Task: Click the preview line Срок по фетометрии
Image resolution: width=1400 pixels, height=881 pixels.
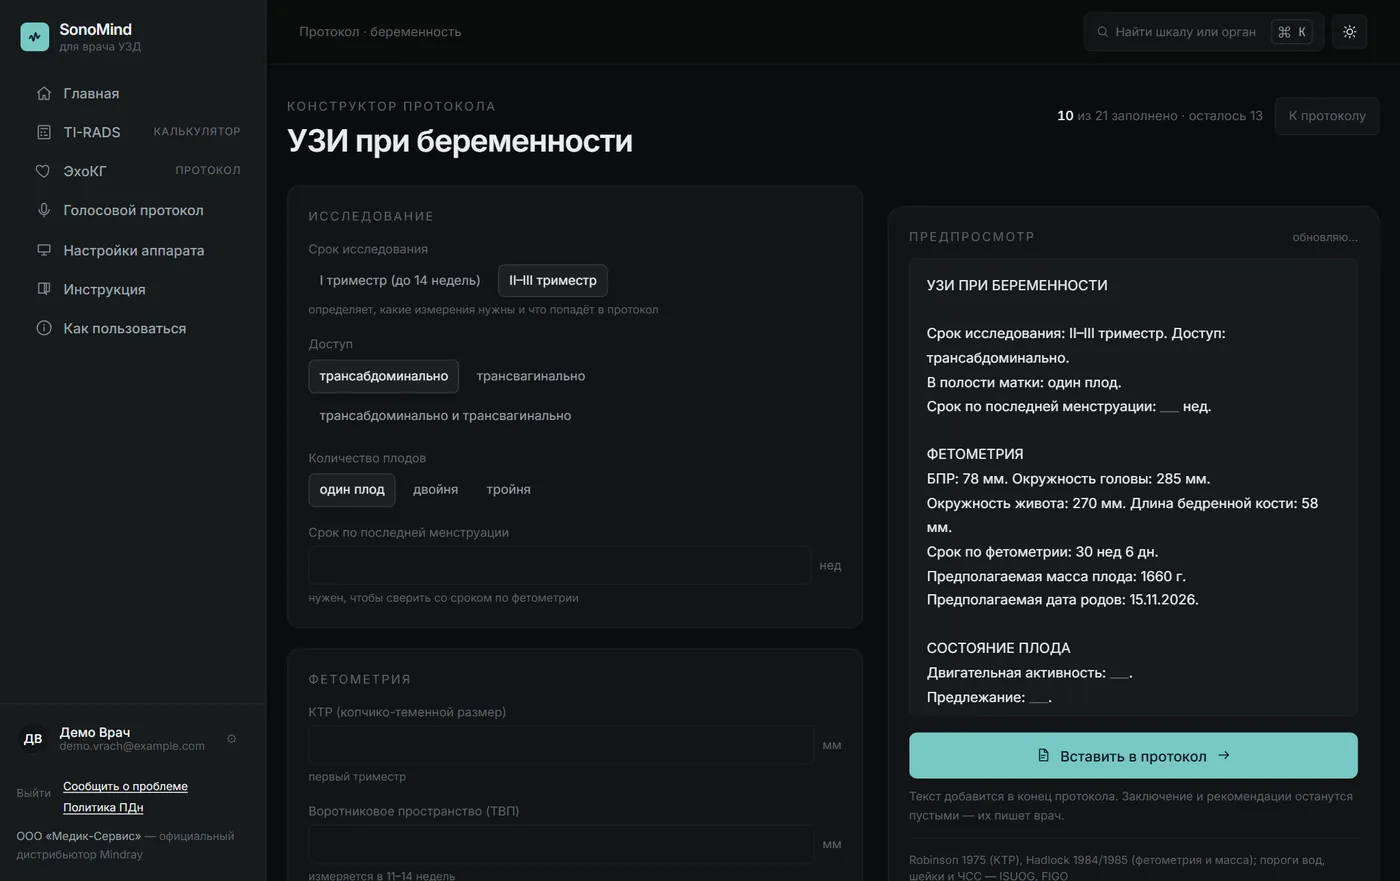Action: tap(1042, 551)
